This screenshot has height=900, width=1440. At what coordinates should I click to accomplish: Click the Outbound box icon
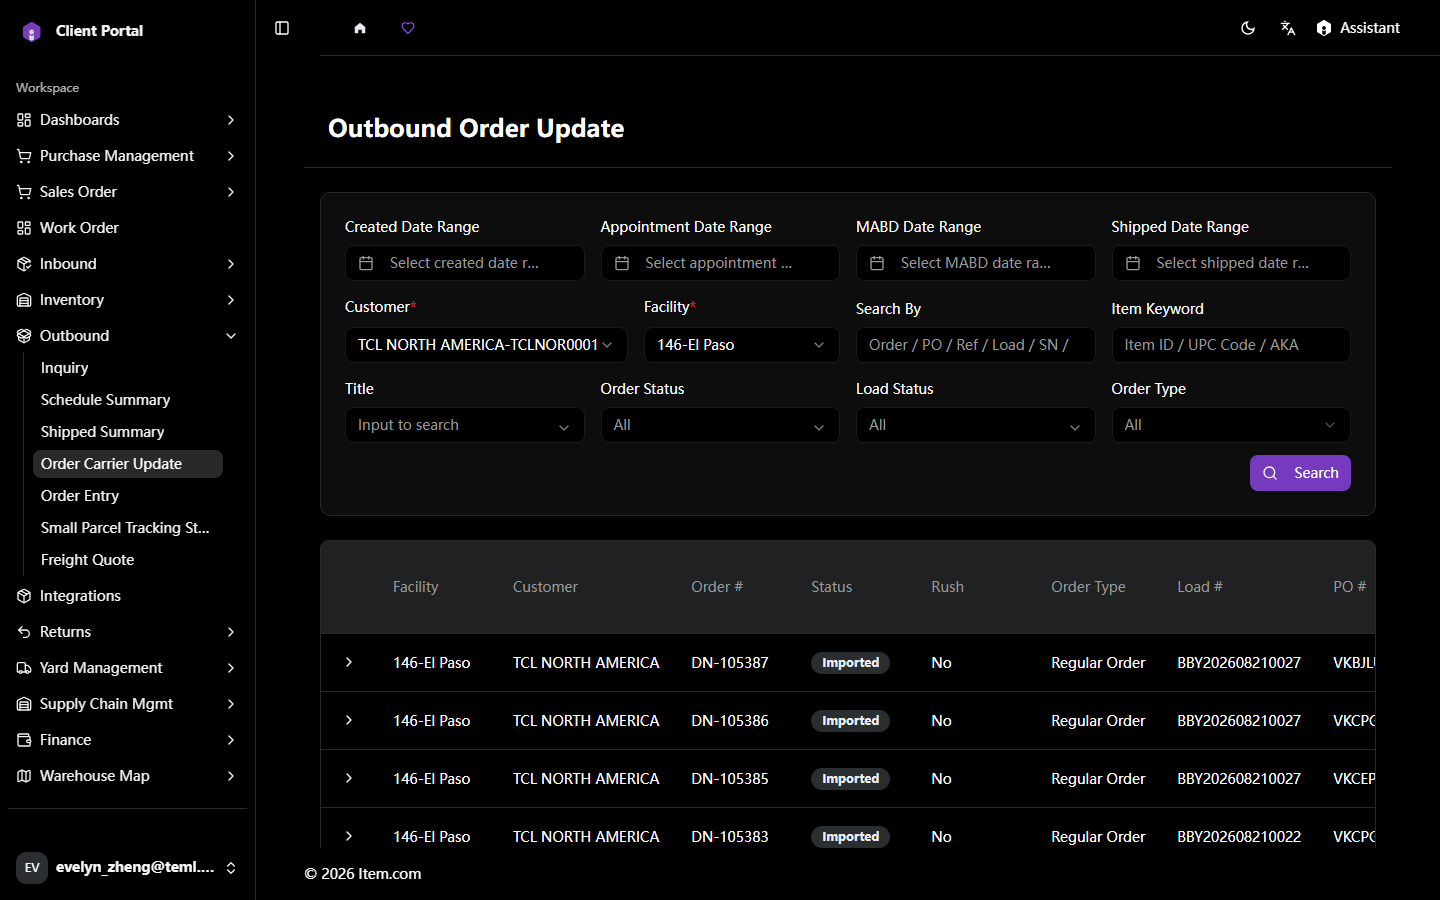coord(24,336)
